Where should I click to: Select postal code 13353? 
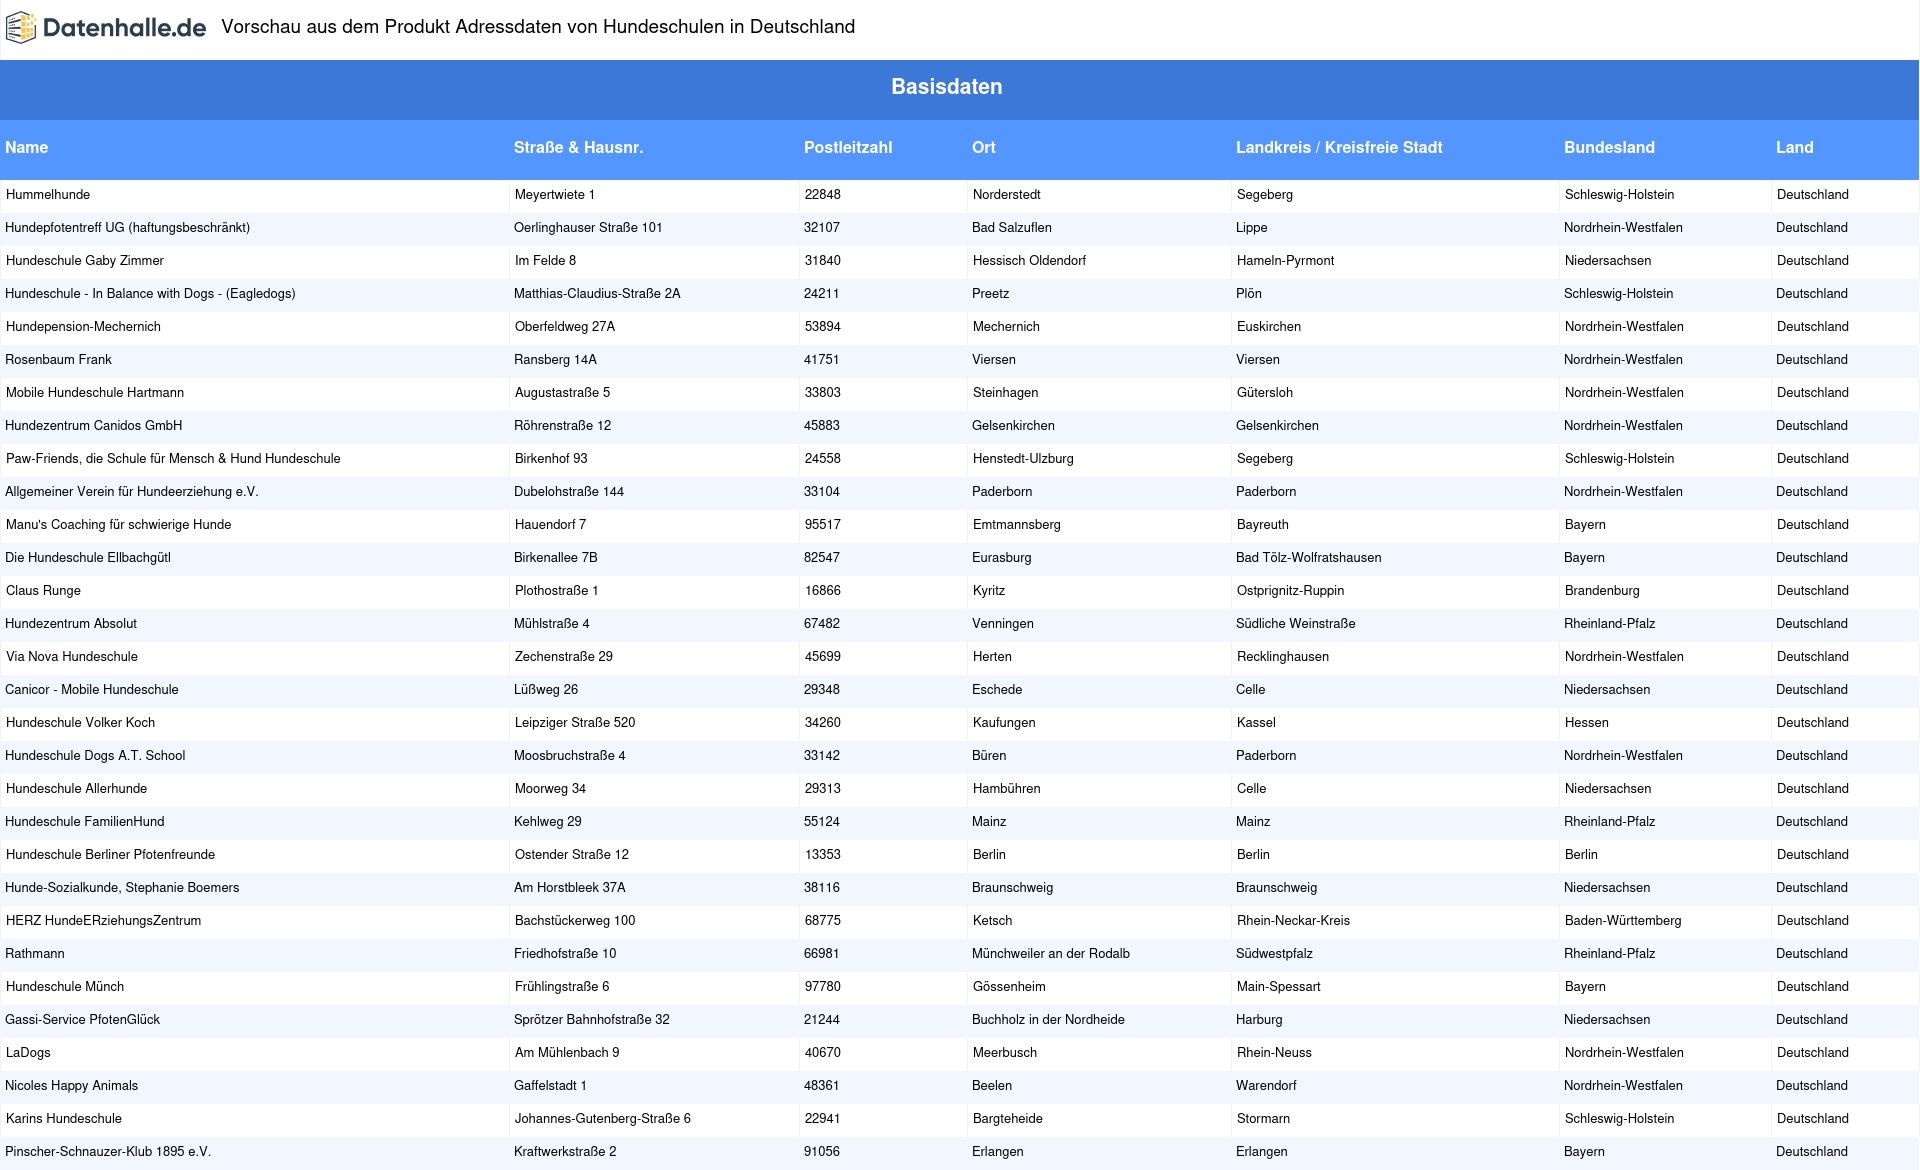[x=823, y=855]
